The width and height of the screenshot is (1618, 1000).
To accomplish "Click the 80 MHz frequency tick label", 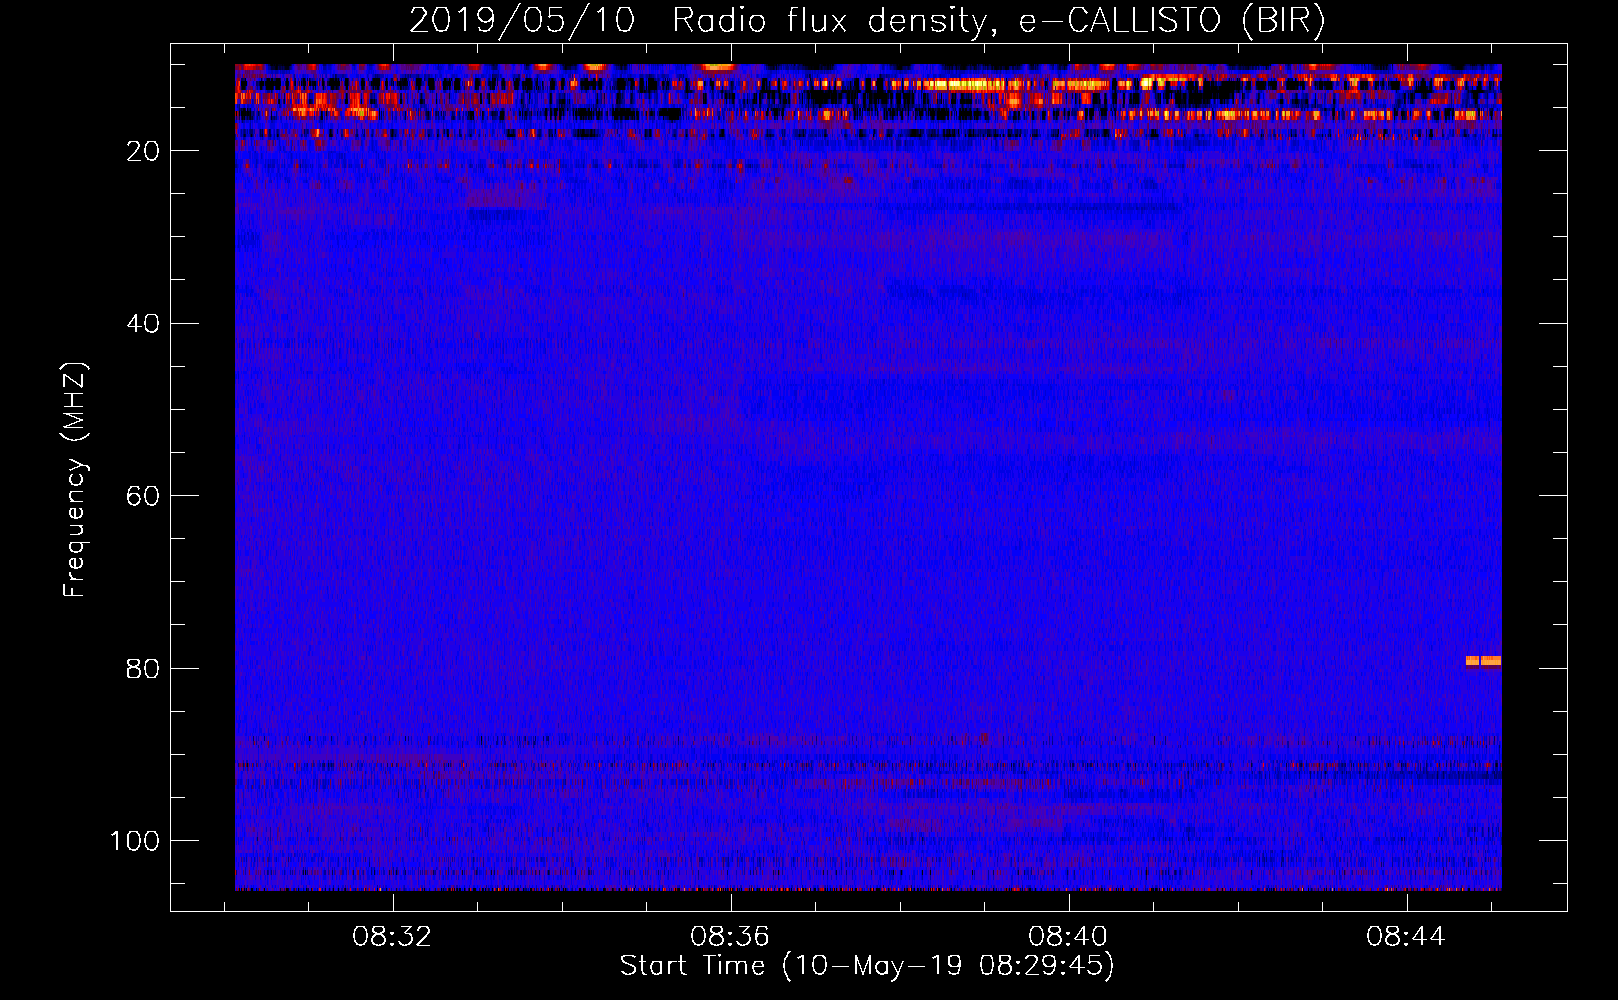I will coord(144,668).
